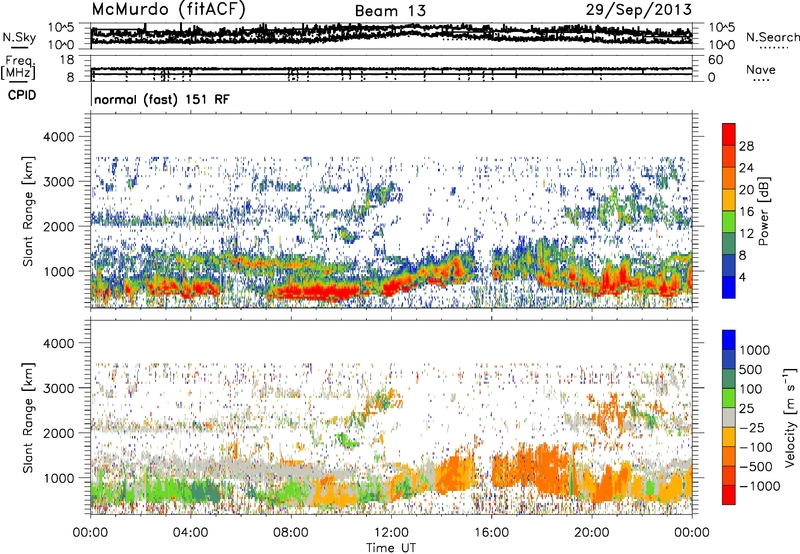The height and width of the screenshot is (554, 800).
Task: Click the intense red power patch near 09:00 UT
Action: tap(314, 292)
